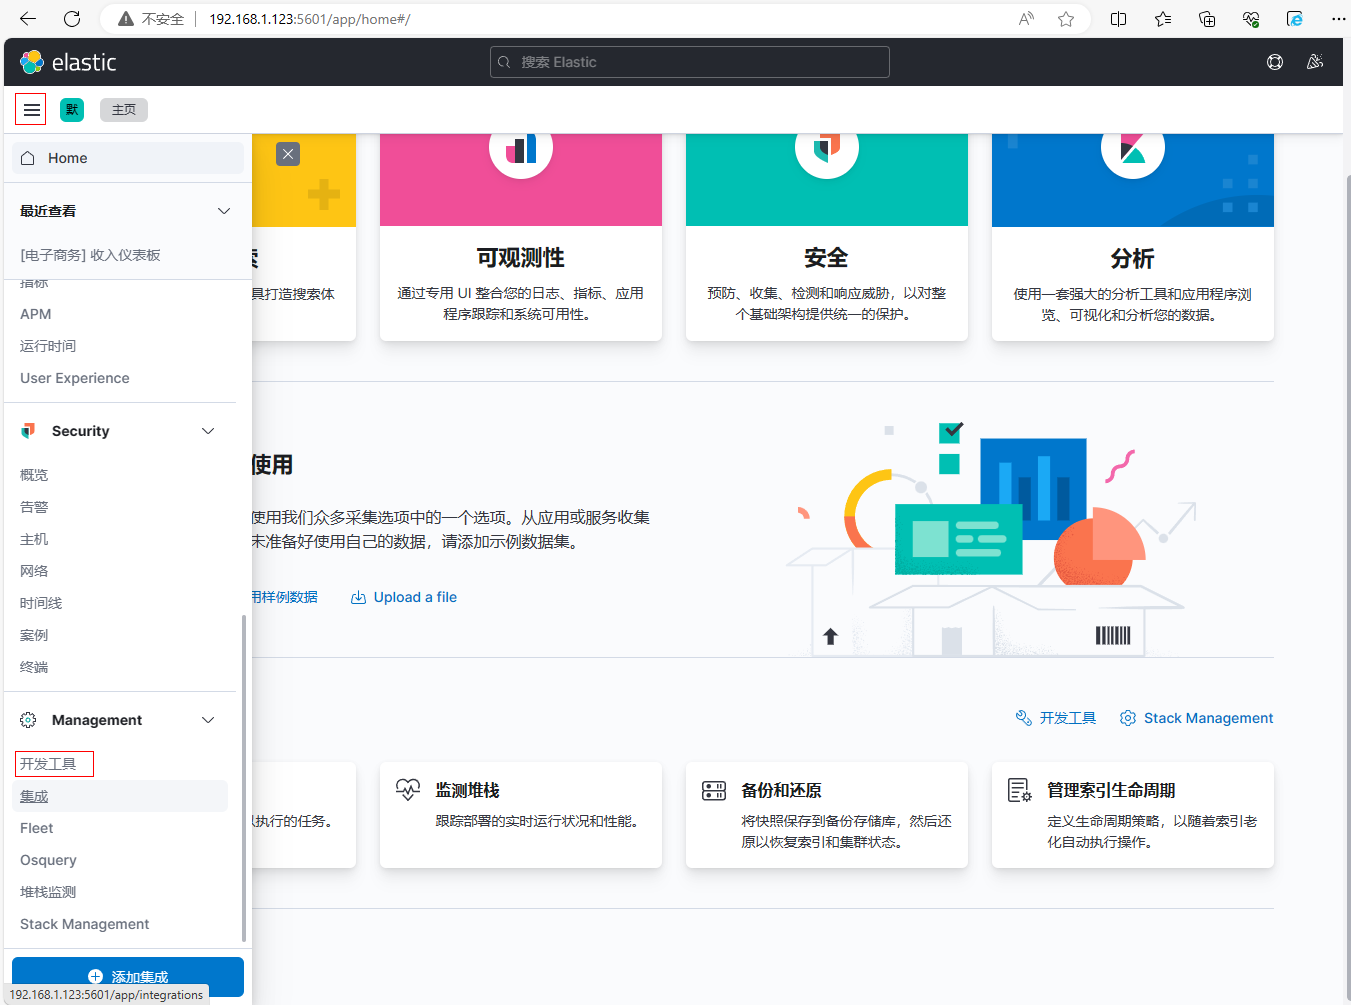Viewport: 1351px width, 1005px height.
Task: Click the Elastic logo in header
Action: pos(68,62)
